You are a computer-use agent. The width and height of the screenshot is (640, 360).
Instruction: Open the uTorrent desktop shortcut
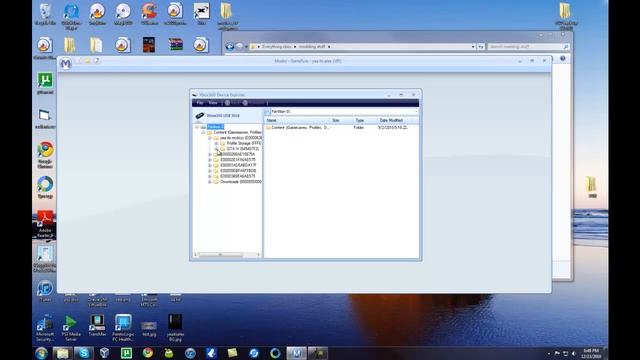45,84
